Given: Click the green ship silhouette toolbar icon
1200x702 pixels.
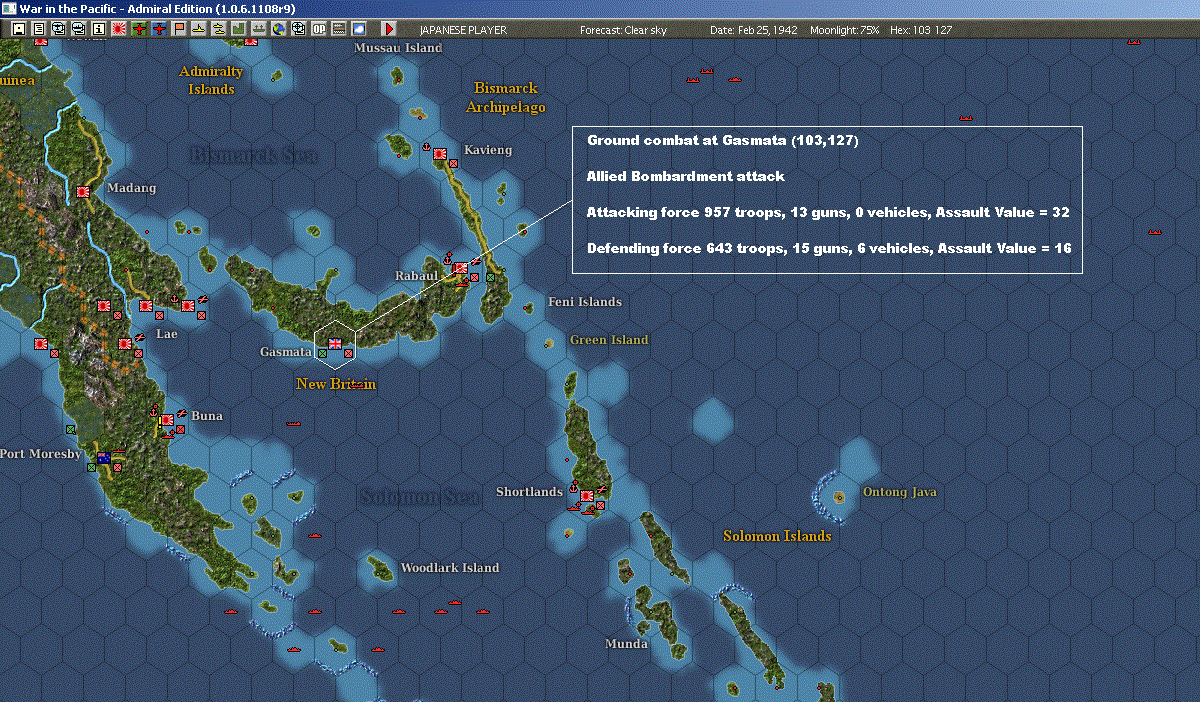Looking at the screenshot, I should [259, 29].
